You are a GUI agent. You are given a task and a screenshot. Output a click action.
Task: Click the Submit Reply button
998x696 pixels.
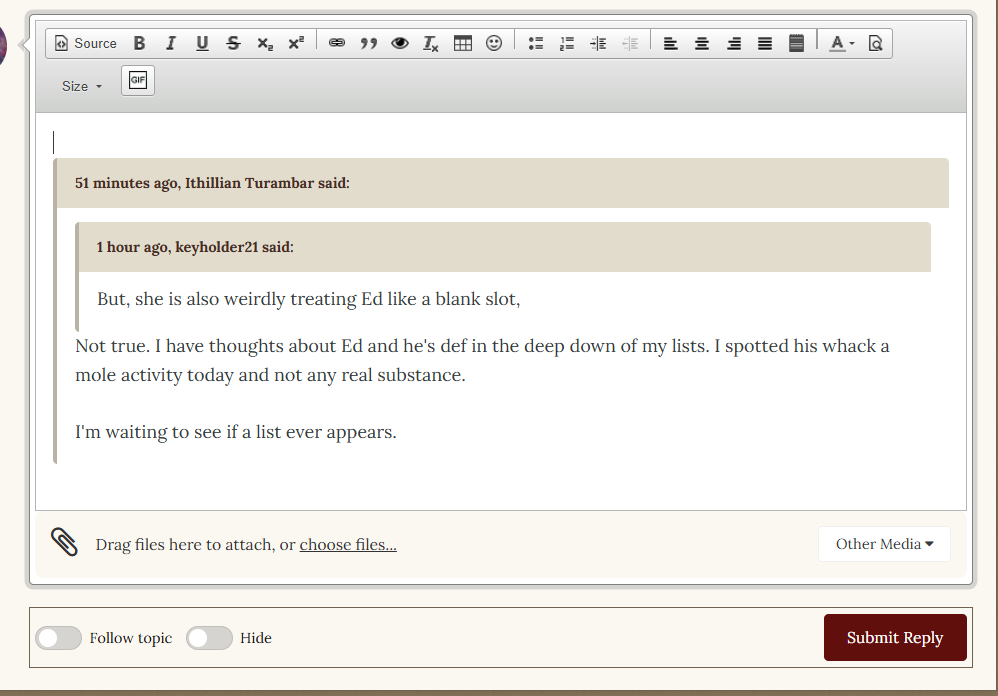(894, 638)
